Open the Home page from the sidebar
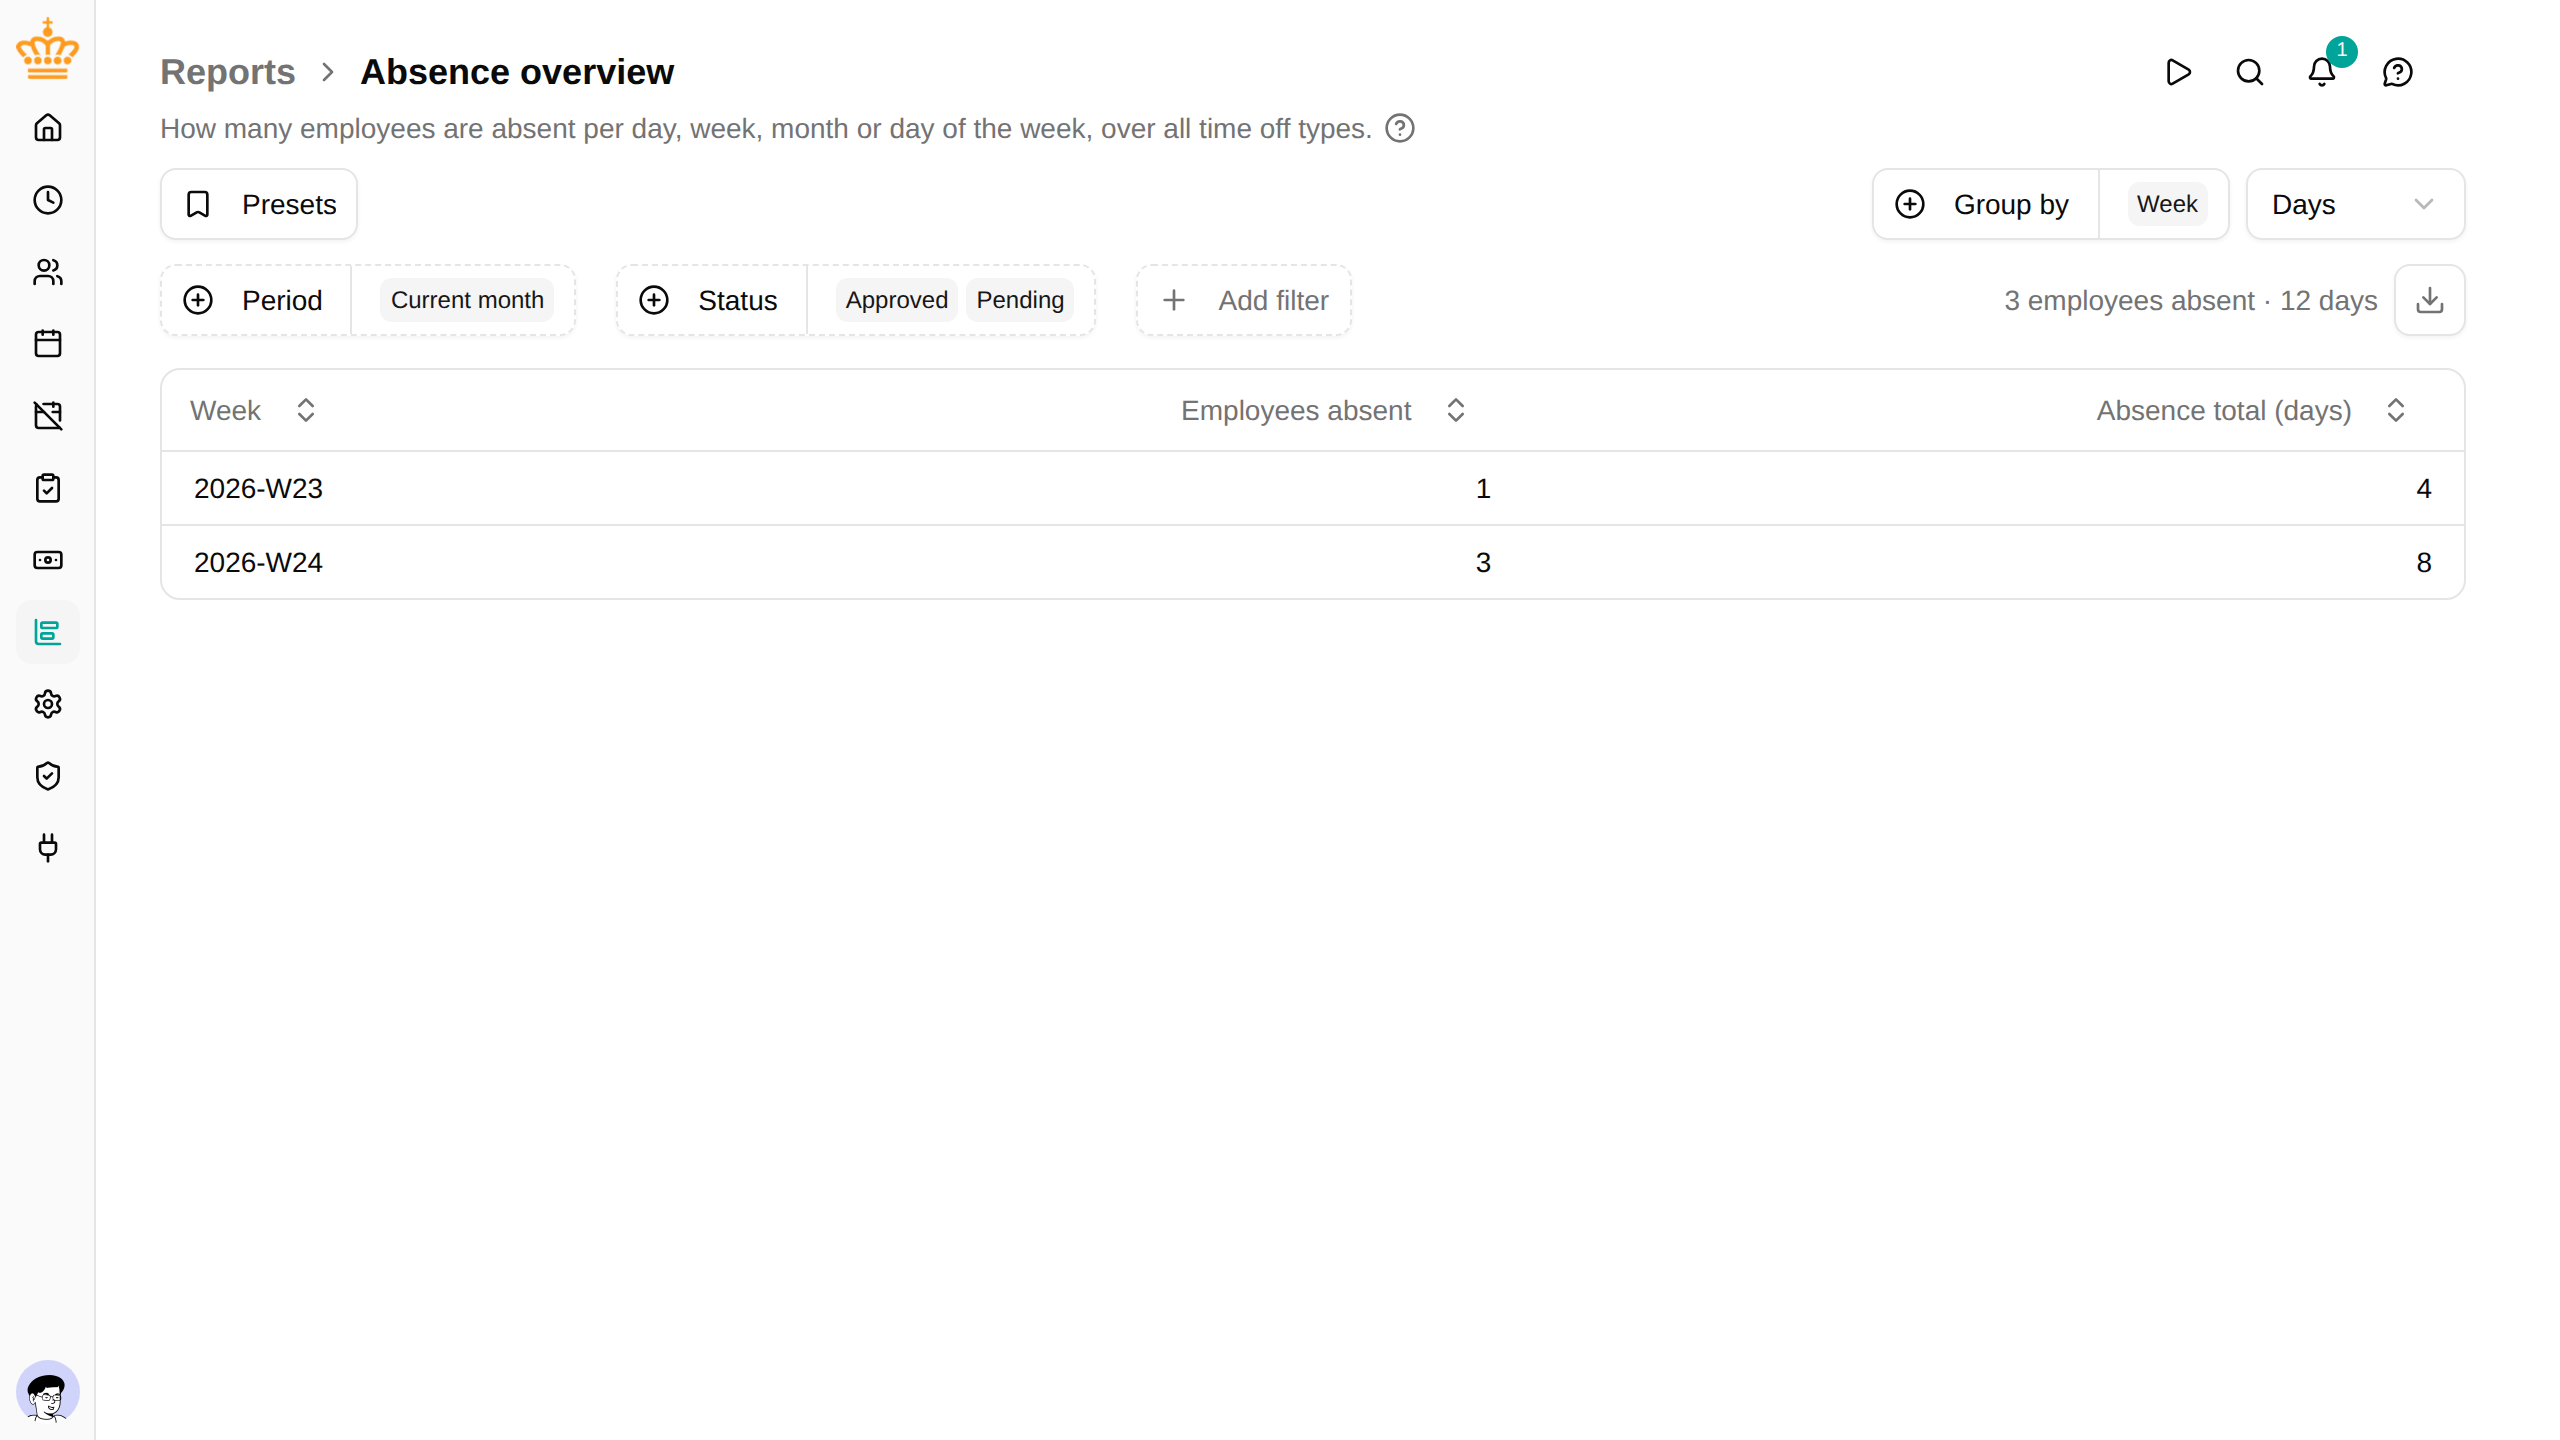The height and width of the screenshot is (1440, 2560). pyautogui.click(x=47, y=128)
